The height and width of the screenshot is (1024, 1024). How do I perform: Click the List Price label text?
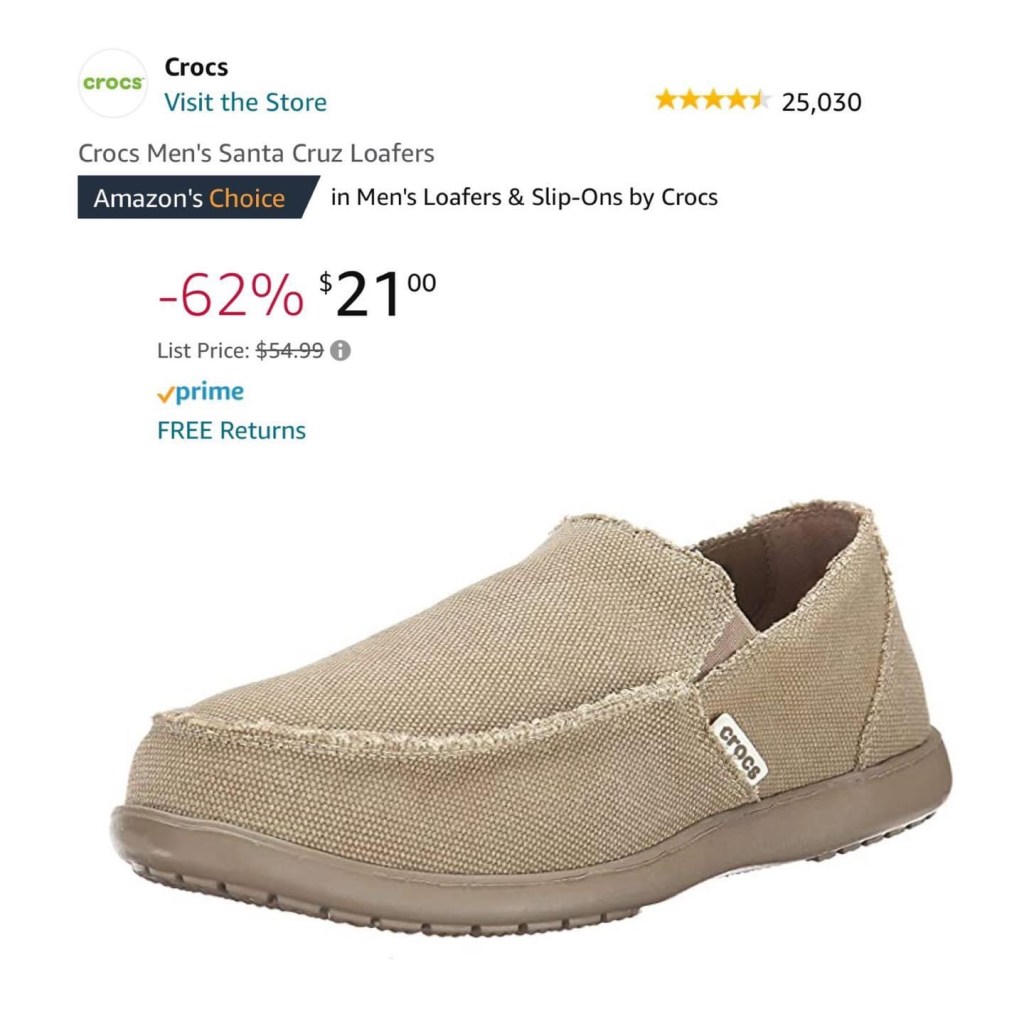[x=203, y=351]
